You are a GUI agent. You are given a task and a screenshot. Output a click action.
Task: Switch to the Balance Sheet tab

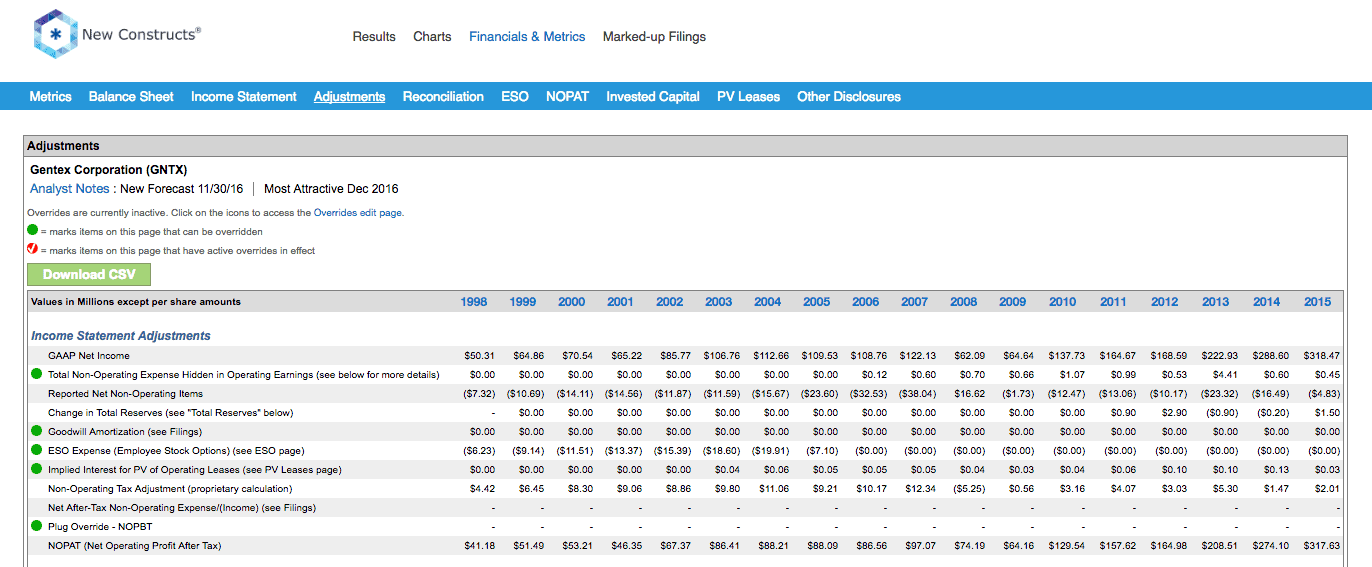(131, 96)
